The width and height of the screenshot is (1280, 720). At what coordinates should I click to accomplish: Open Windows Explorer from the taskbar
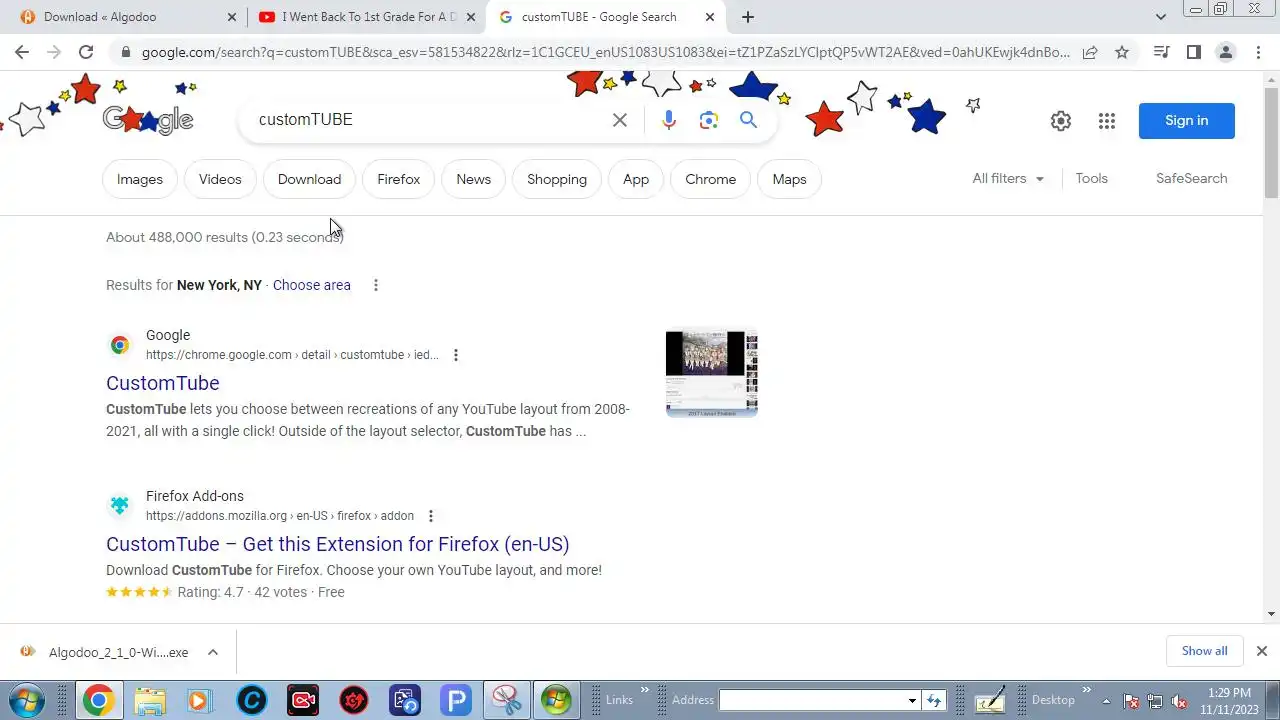150,700
